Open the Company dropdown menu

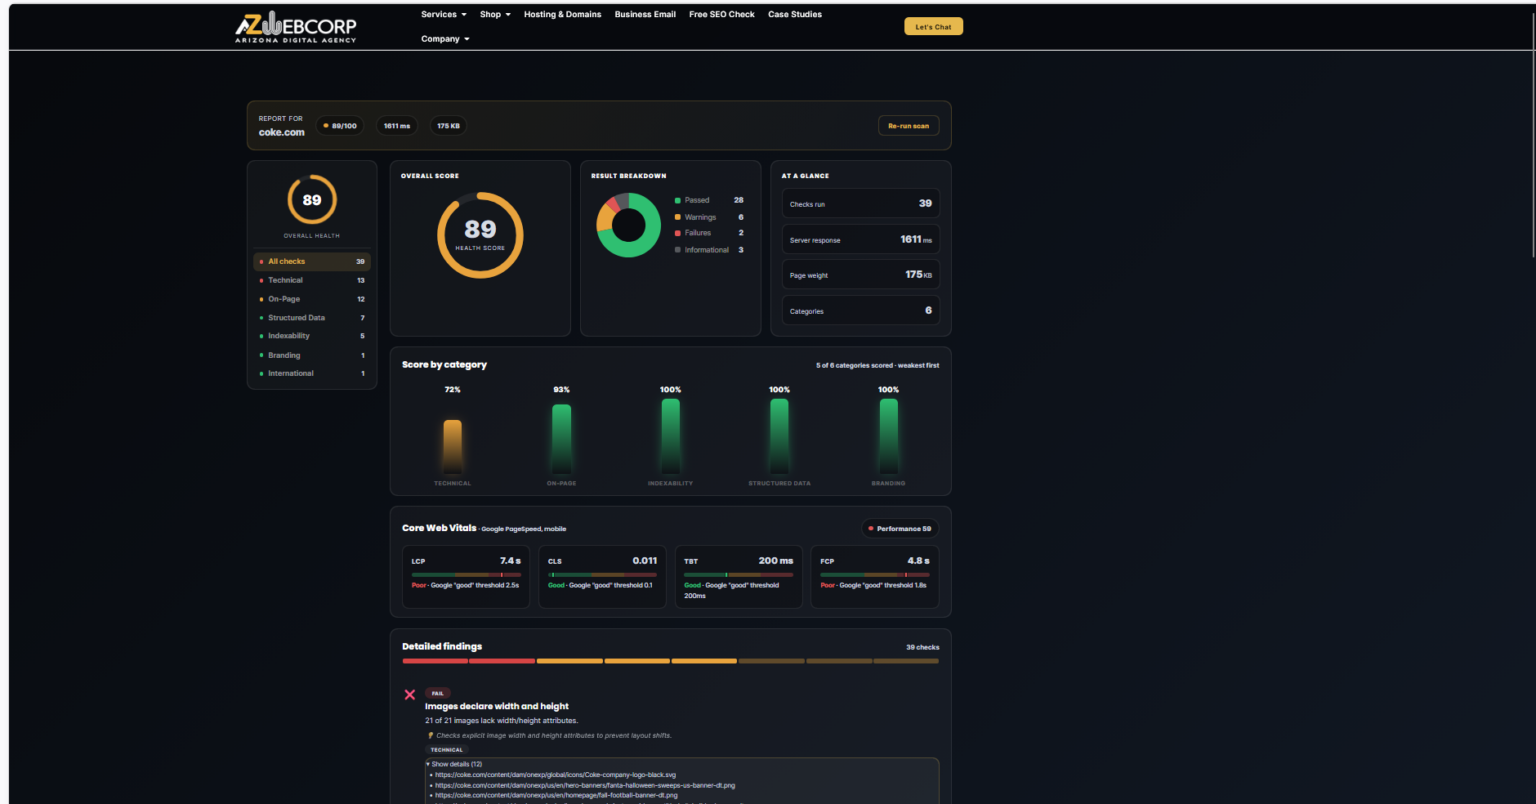[445, 39]
